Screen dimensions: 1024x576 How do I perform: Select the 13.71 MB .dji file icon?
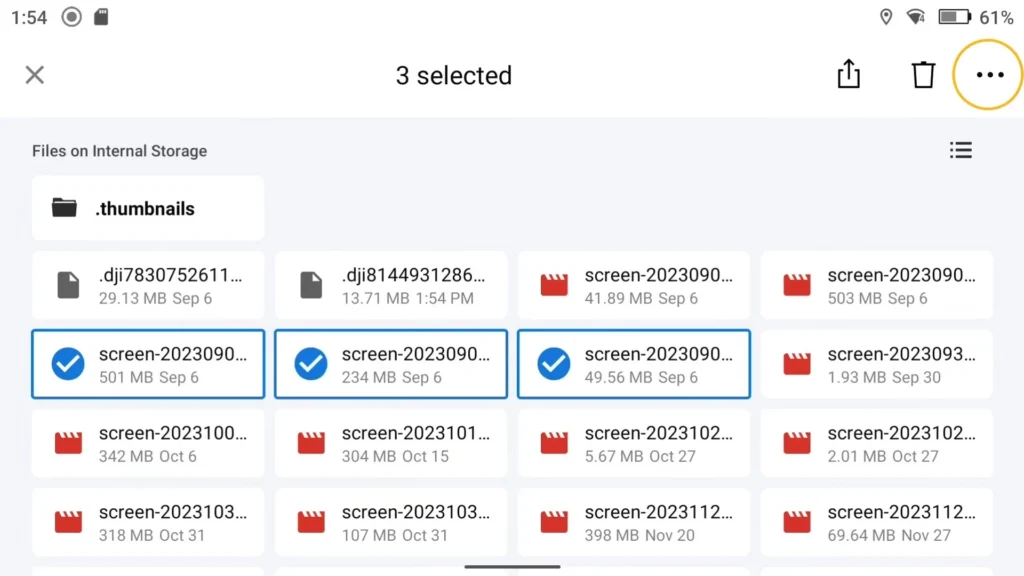(x=311, y=285)
